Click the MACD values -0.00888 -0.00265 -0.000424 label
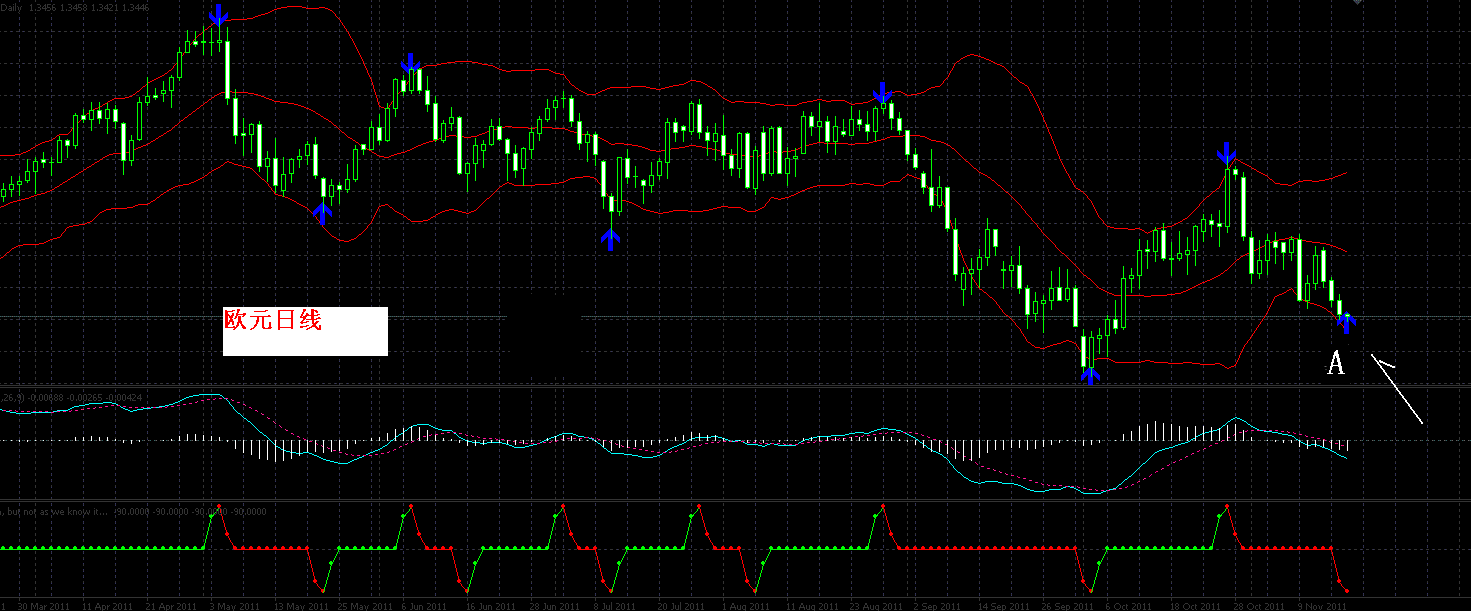The width and height of the screenshot is (1471, 611). click(x=72, y=398)
